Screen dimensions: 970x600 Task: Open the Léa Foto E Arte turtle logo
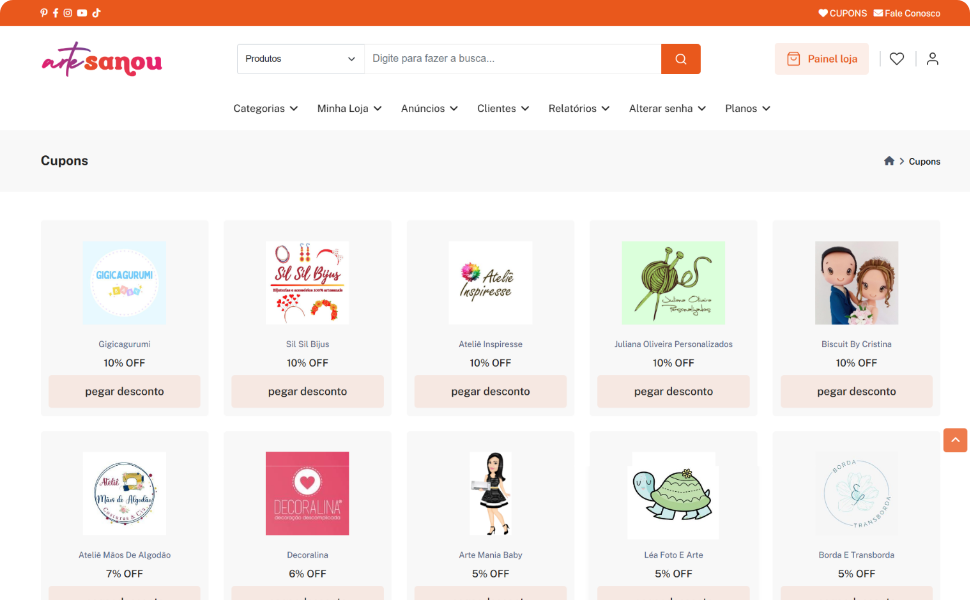673,496
